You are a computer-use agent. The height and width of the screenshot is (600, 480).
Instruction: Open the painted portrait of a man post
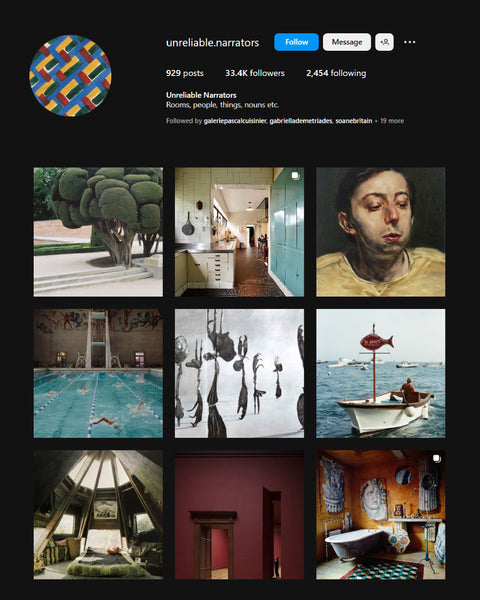(380, 232)
